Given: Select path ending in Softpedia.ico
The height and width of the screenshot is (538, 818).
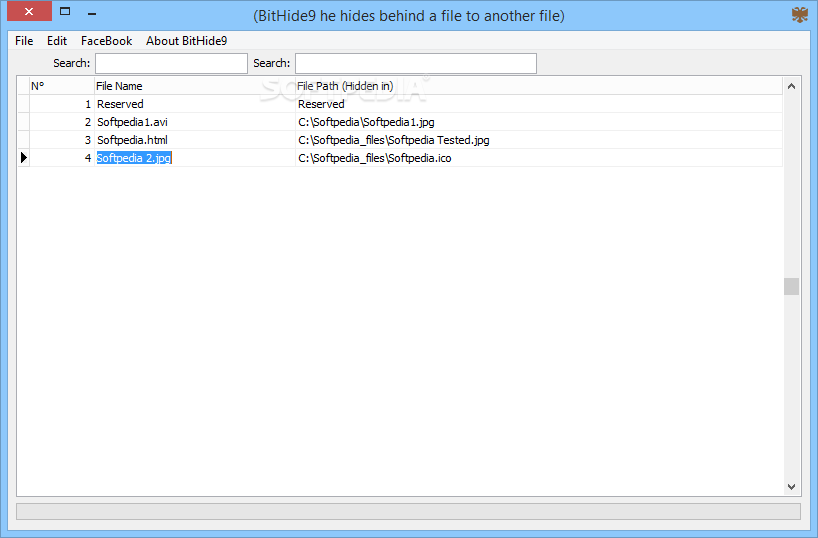Looking at the screenshot, I should click(538, 158).
